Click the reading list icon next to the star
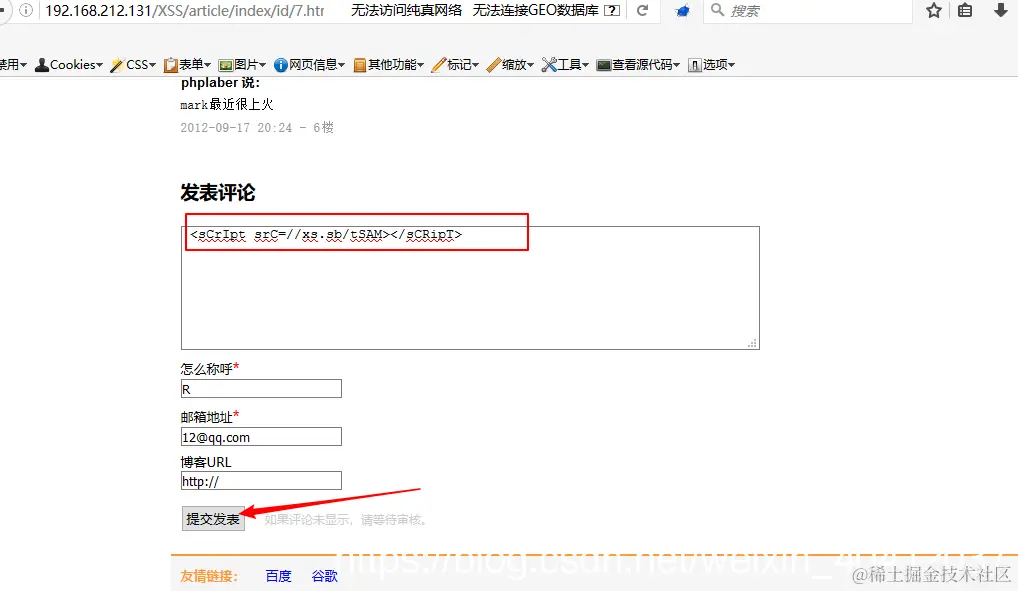1018x591 pixels. pos(963,11)
